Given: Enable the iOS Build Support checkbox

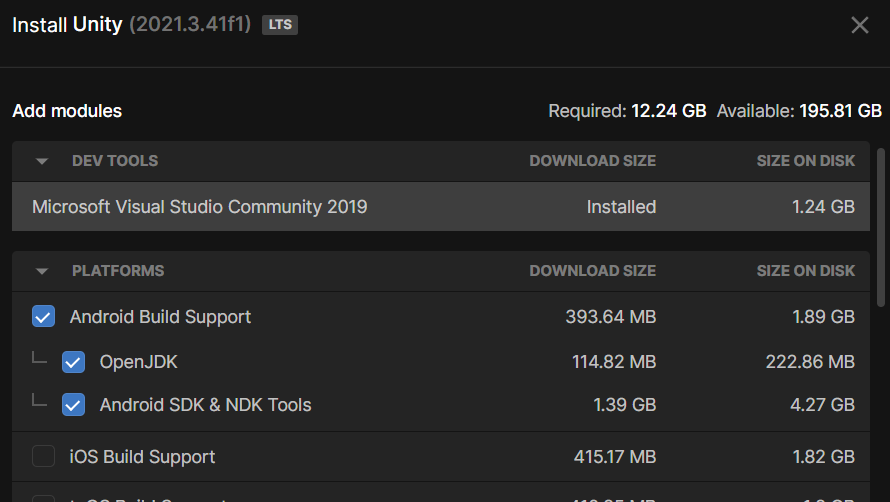Looking at the screenshot, I should point(43,457).
